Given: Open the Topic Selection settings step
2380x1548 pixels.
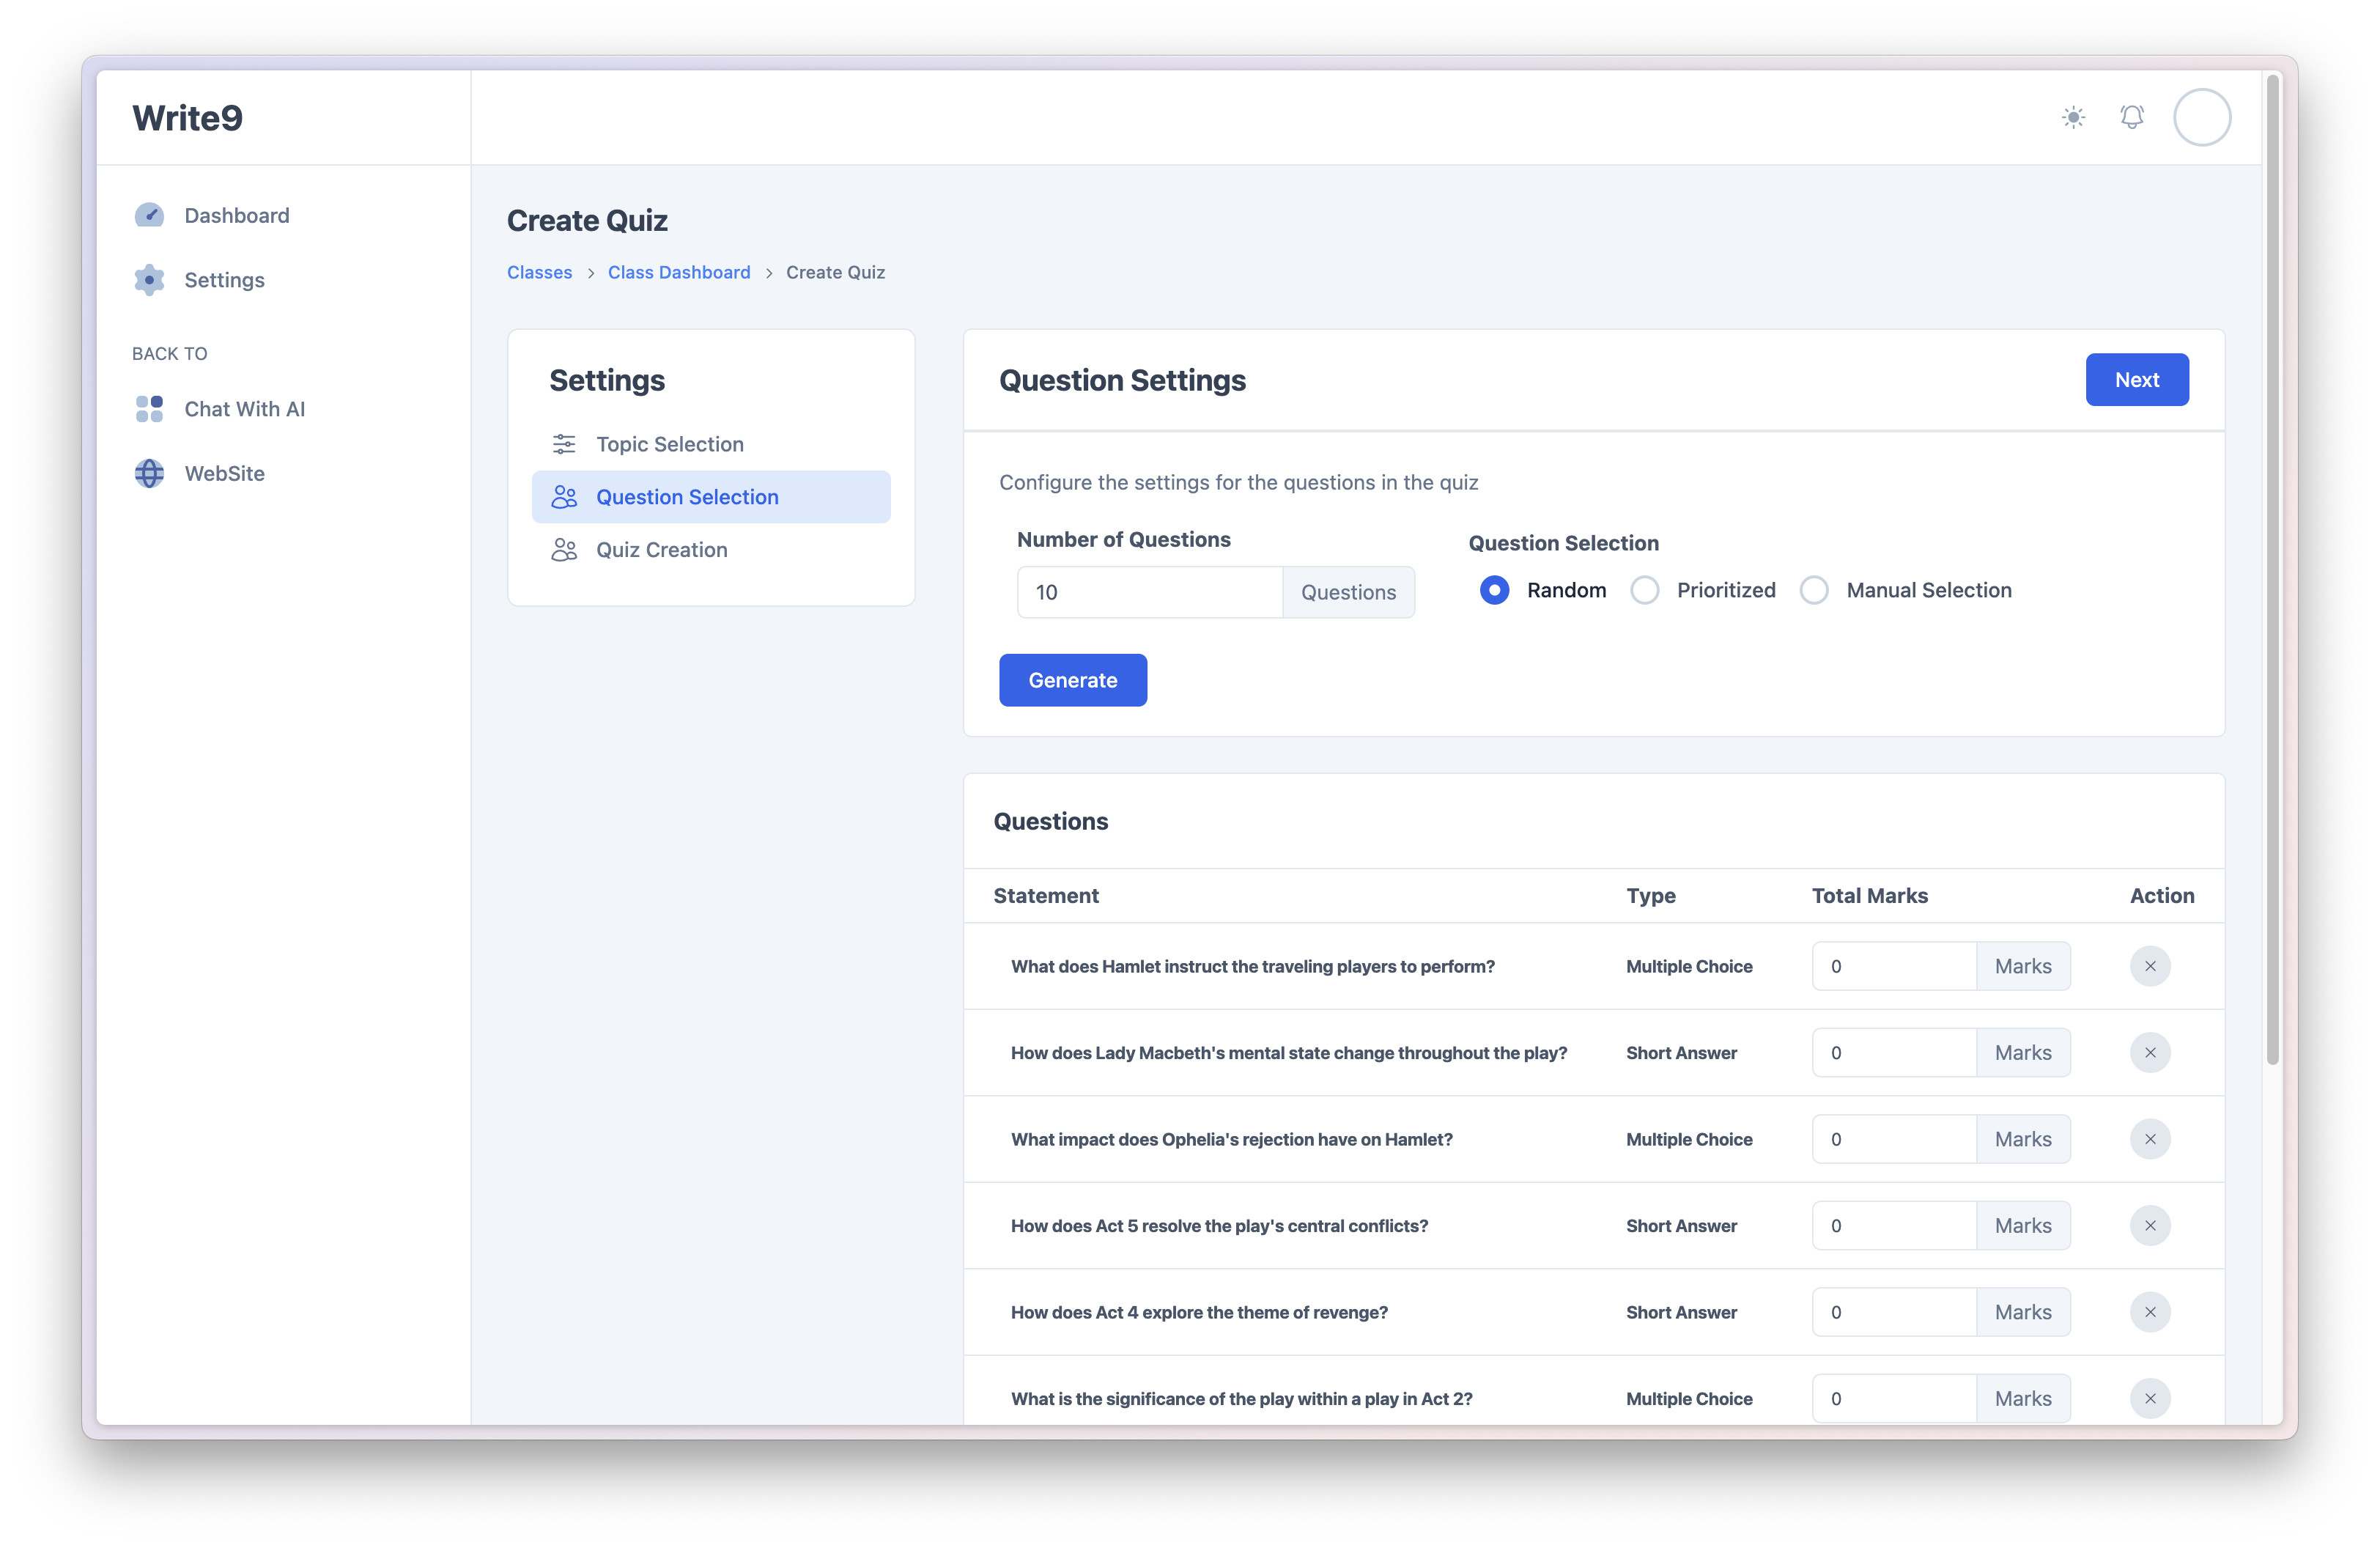Looking at the screenshot, I should (669, 444).
